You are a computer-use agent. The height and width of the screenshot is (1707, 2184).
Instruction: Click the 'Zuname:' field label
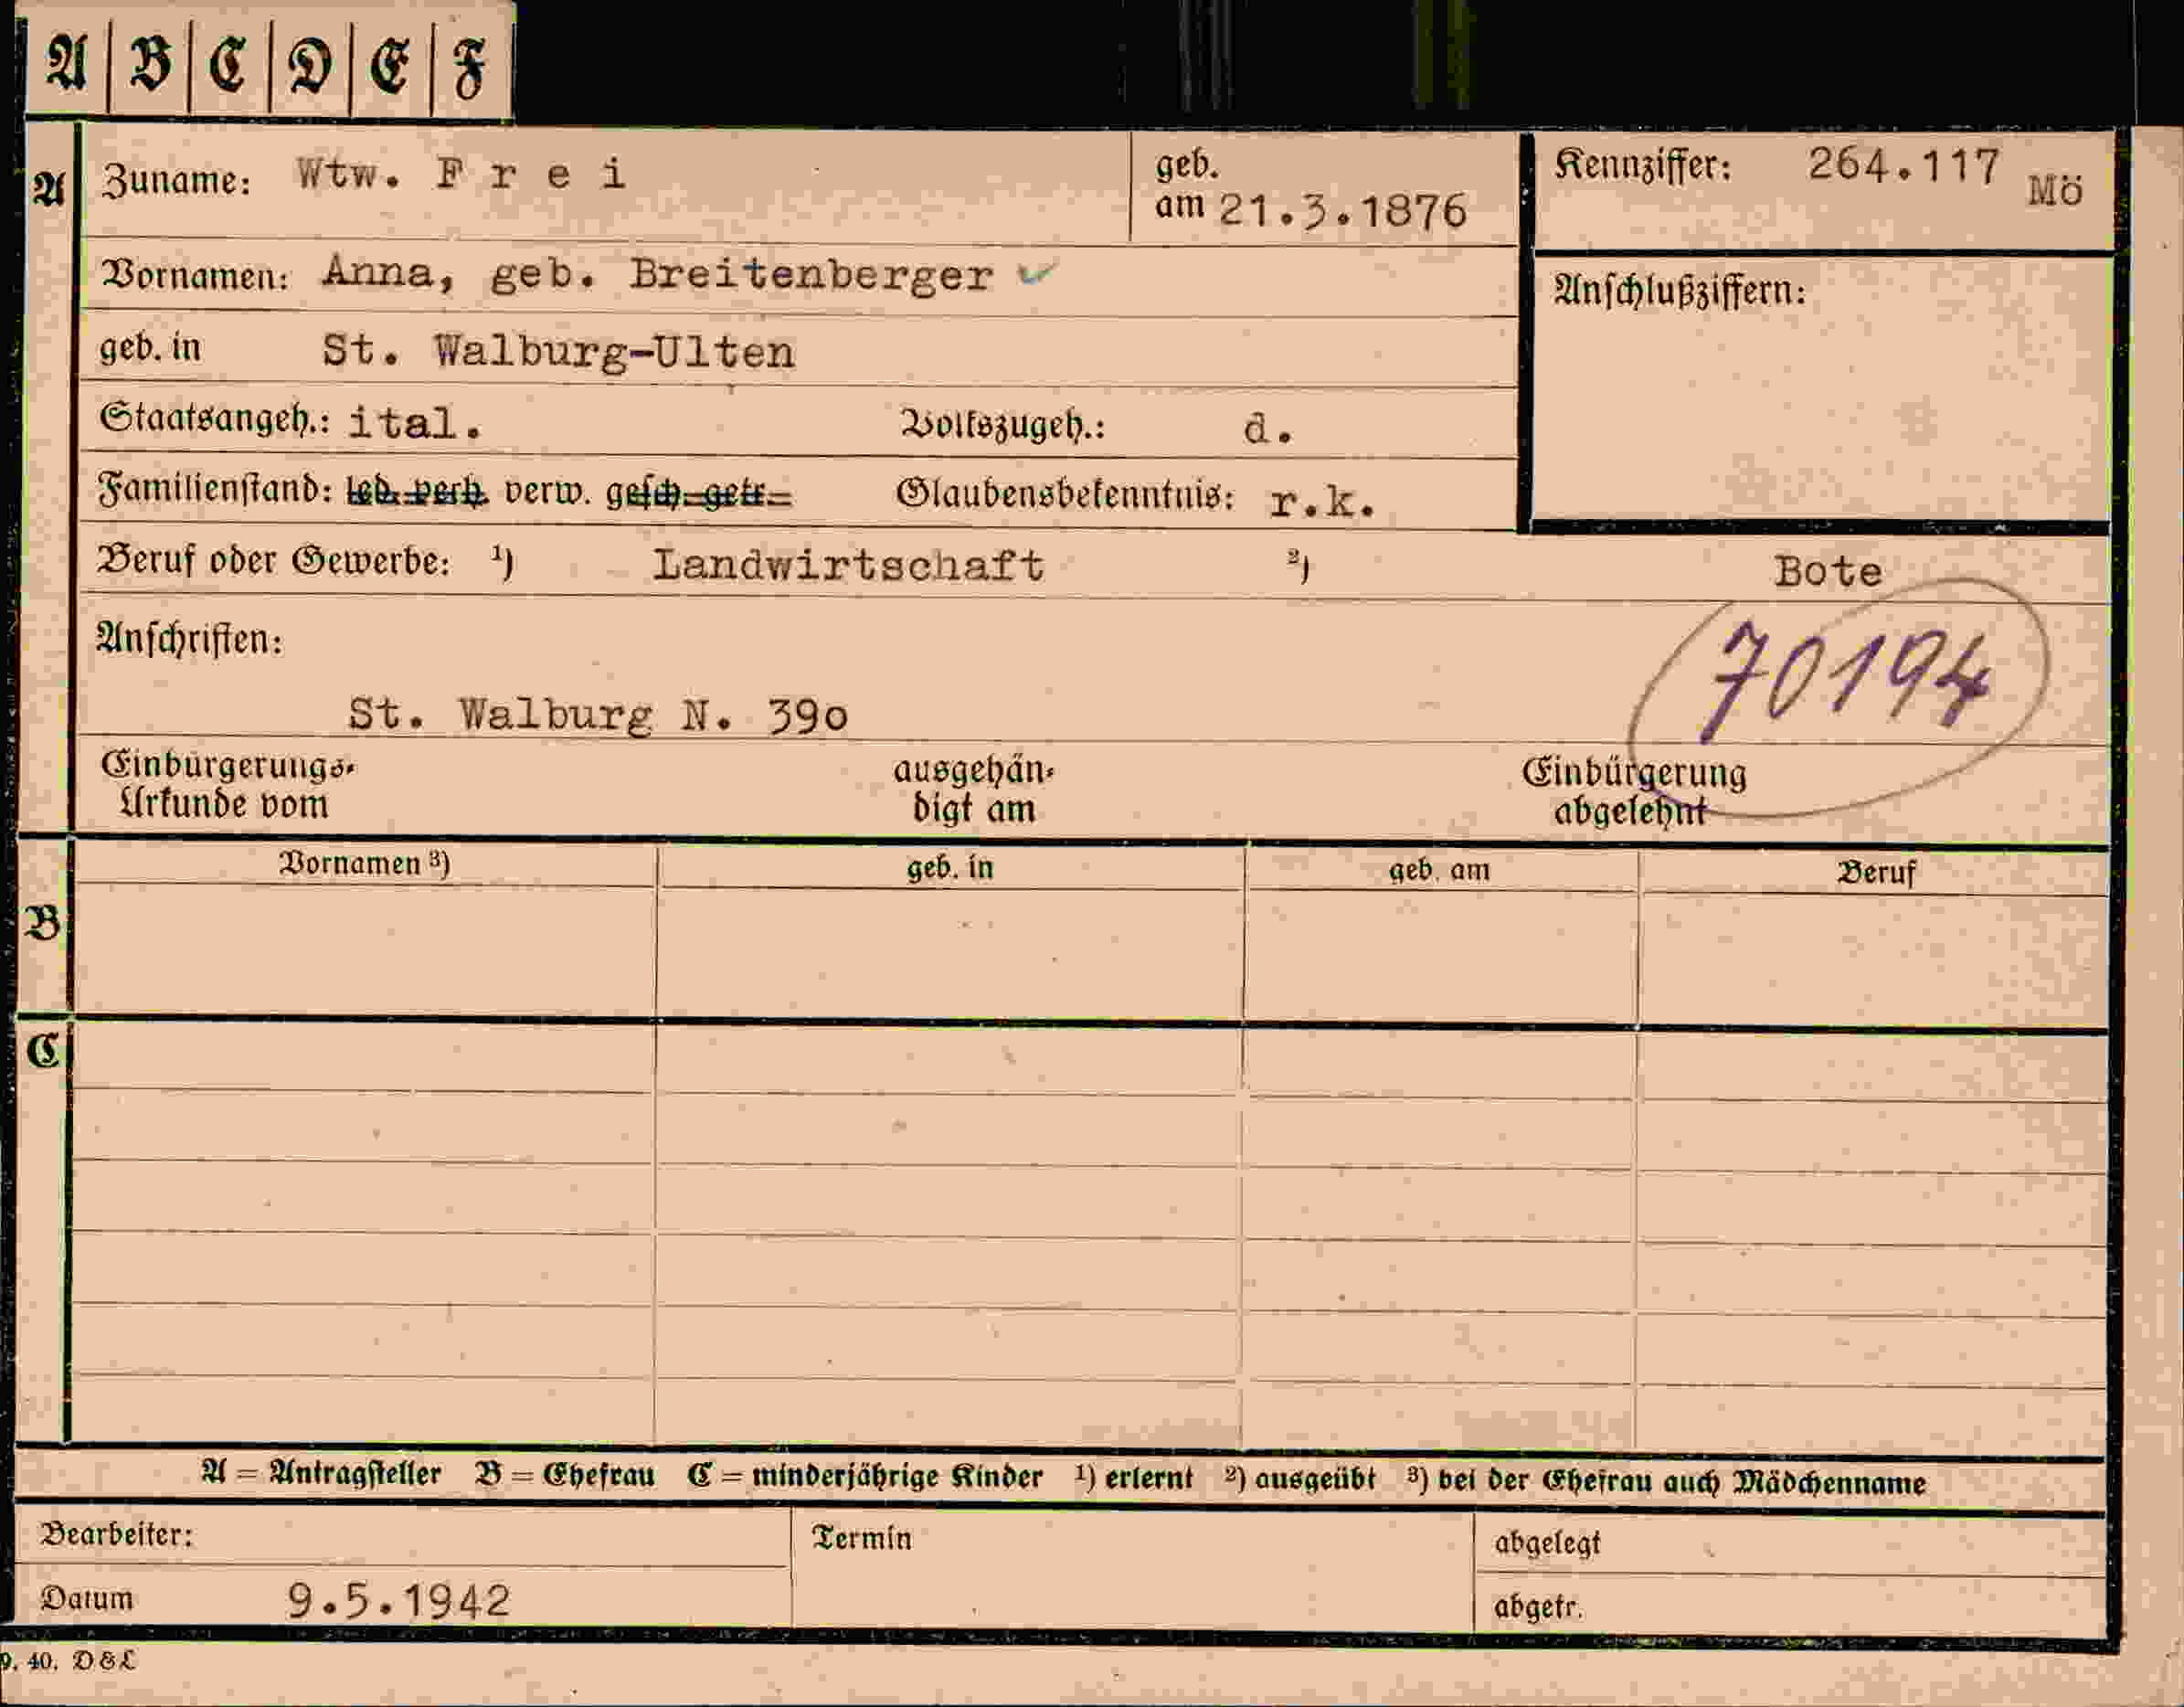click(176, 181)
